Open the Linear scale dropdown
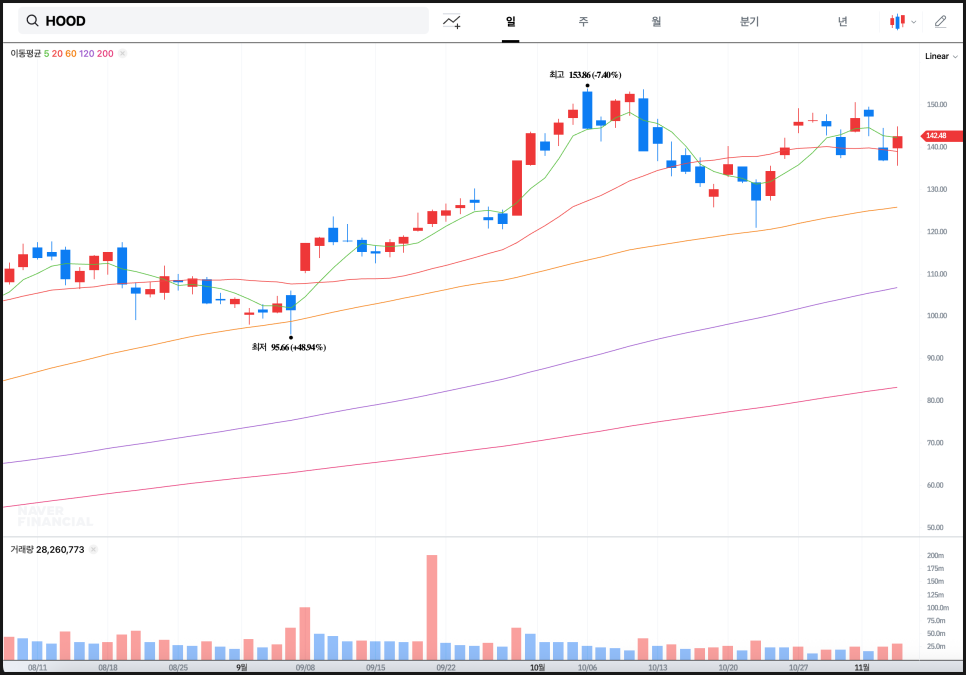This screenshot has width=966, height=675. [940, 56]
